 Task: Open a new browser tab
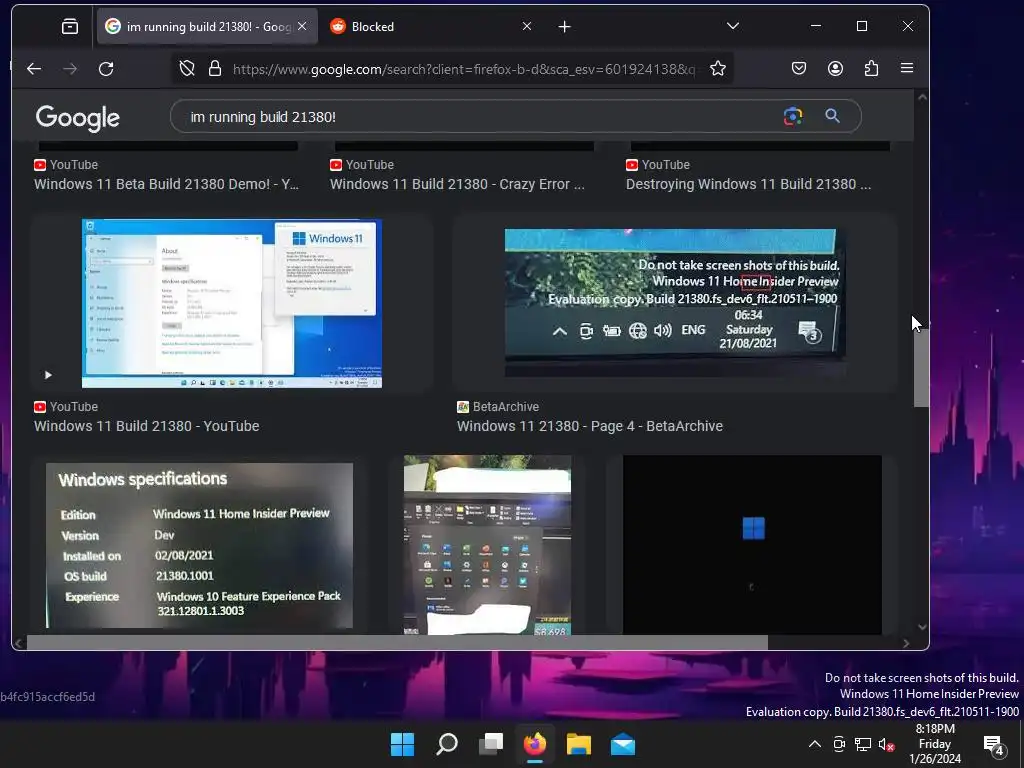click(x=564, y=26)
